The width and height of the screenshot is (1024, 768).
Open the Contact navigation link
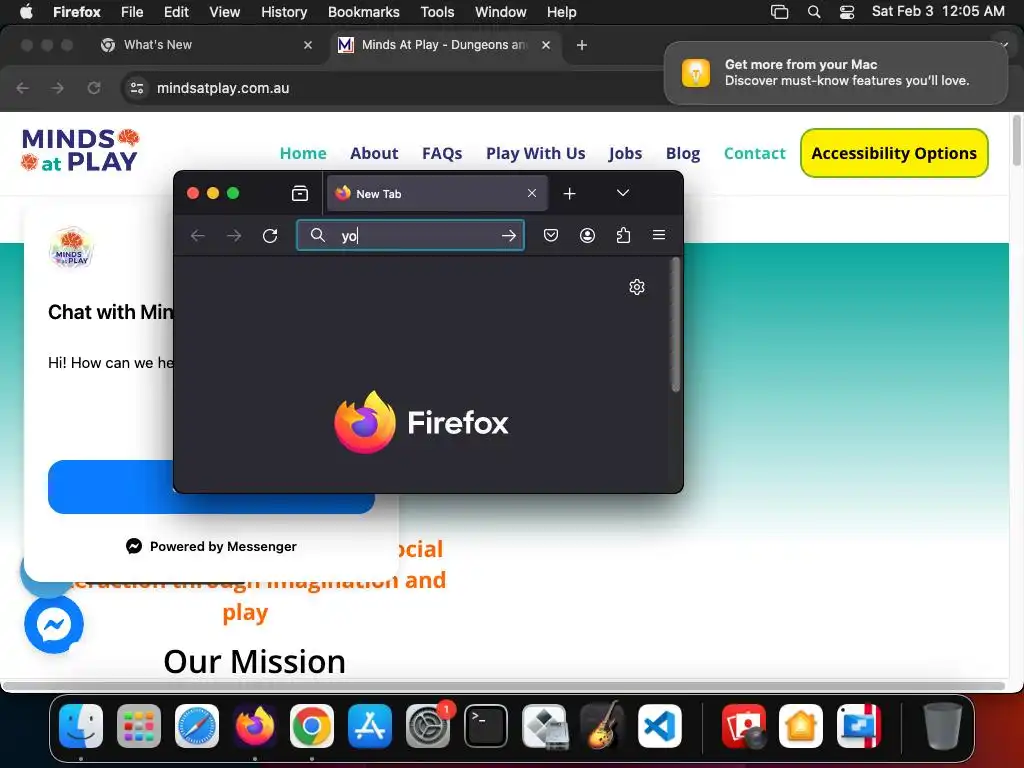(x=755, y=153)
